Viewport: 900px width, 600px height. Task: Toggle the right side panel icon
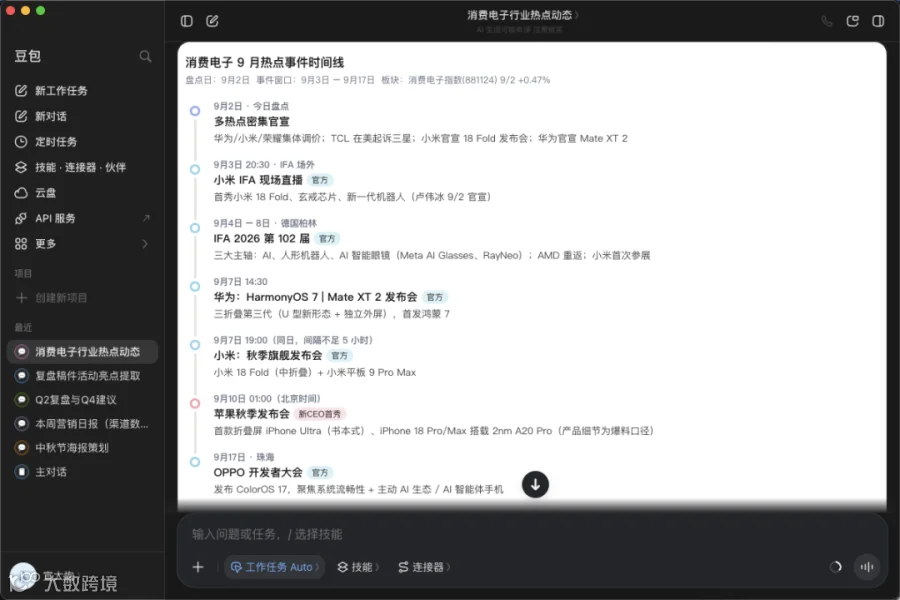pos(878,21)
